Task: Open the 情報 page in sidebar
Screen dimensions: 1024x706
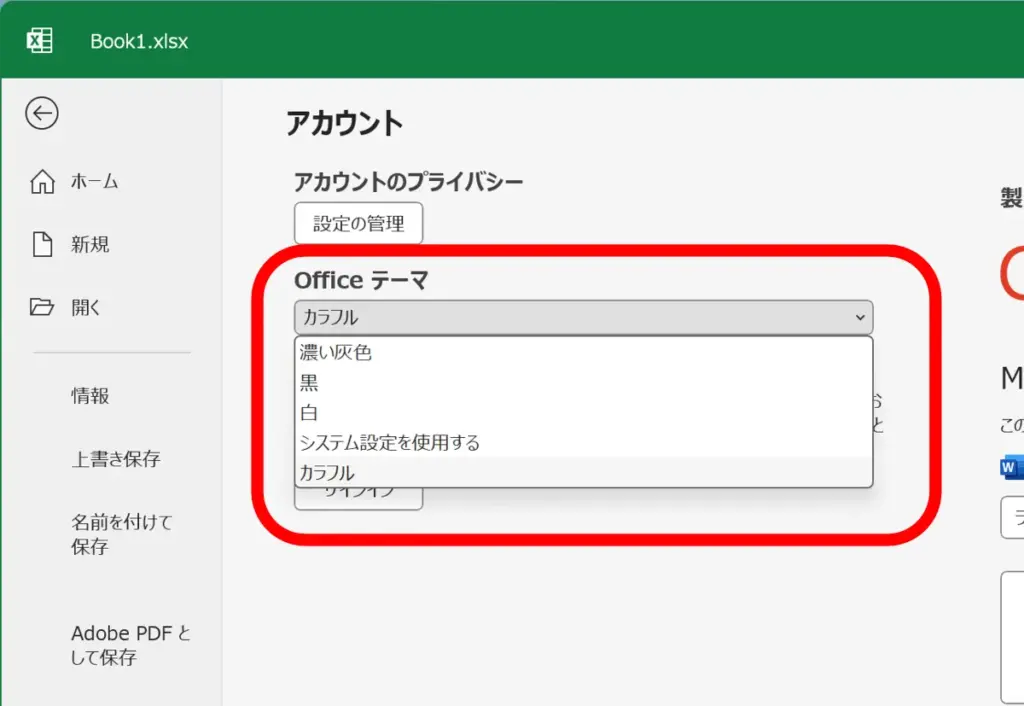Action: [x=90, y=396]
